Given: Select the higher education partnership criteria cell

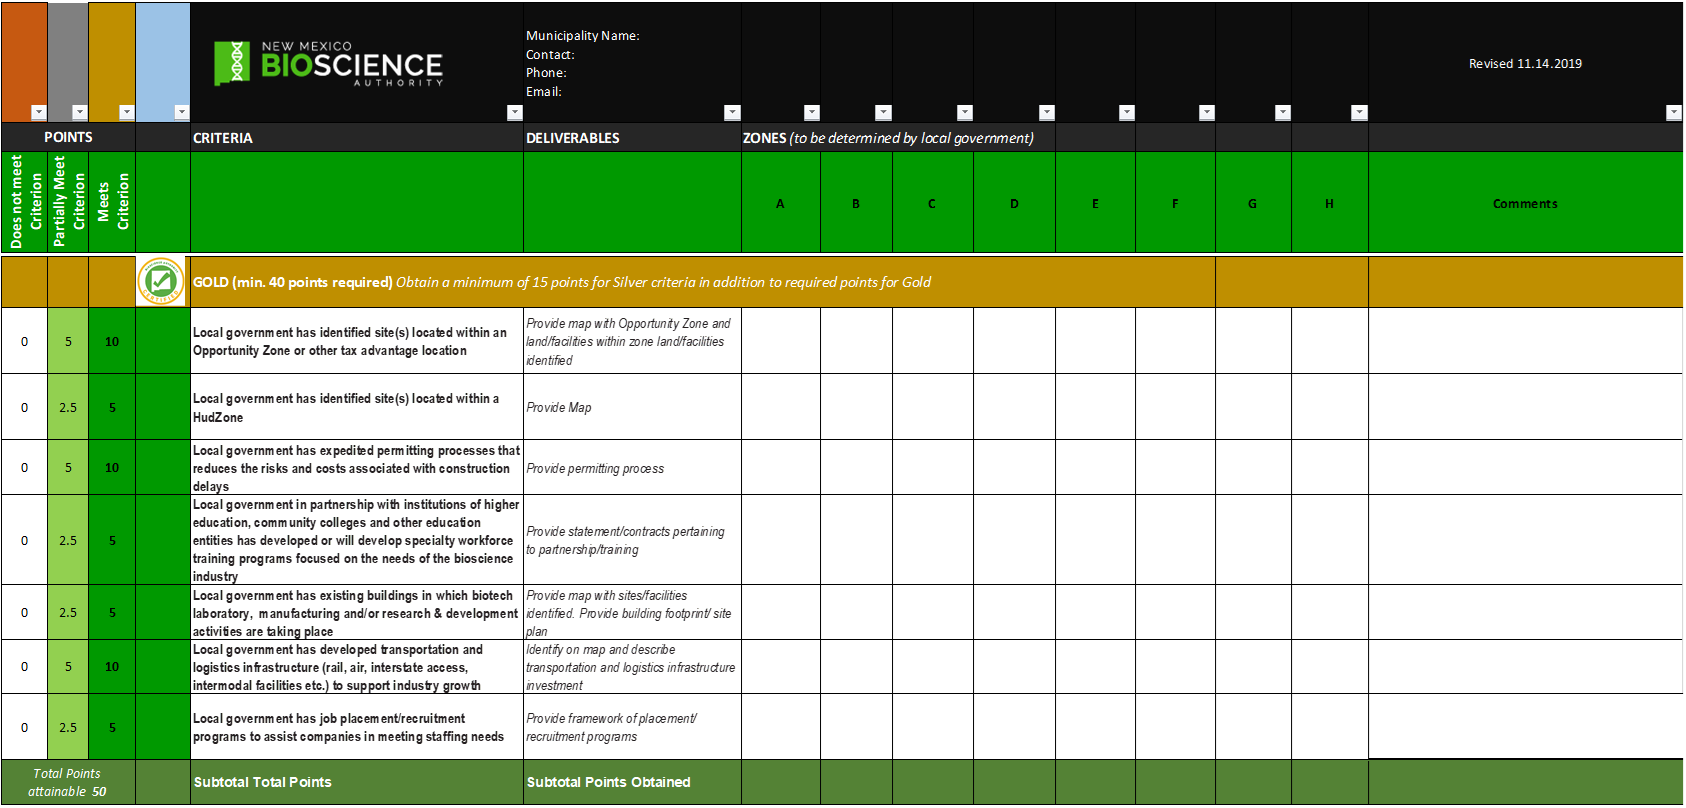Looking at the screenshot, I should 357,540.
